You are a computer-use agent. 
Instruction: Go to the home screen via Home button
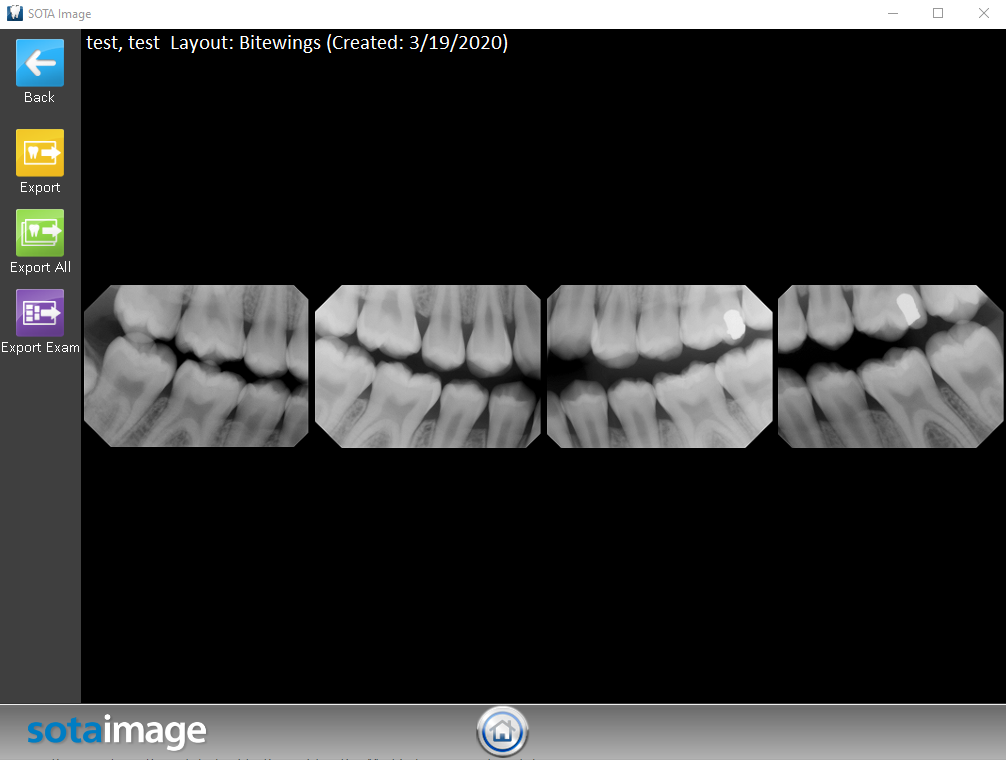click(x=502, y=732)
